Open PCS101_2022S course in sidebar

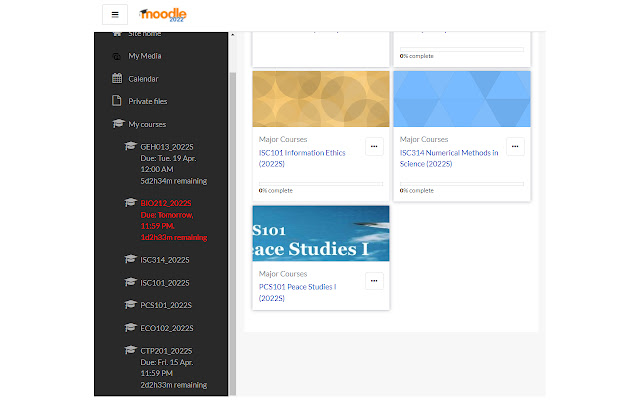166,305
